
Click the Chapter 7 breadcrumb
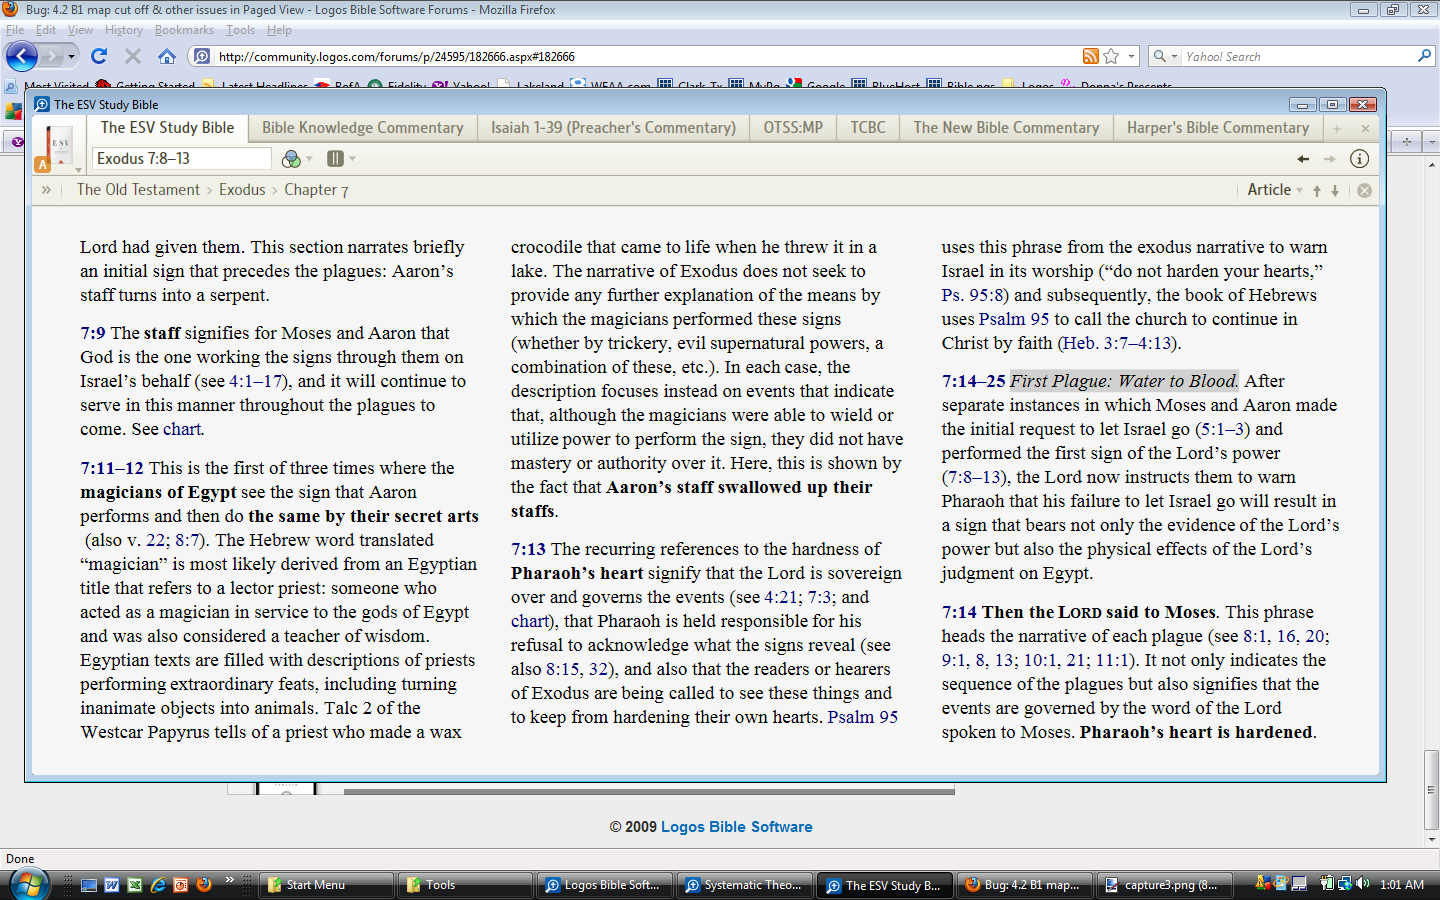(x=316, y=190)
